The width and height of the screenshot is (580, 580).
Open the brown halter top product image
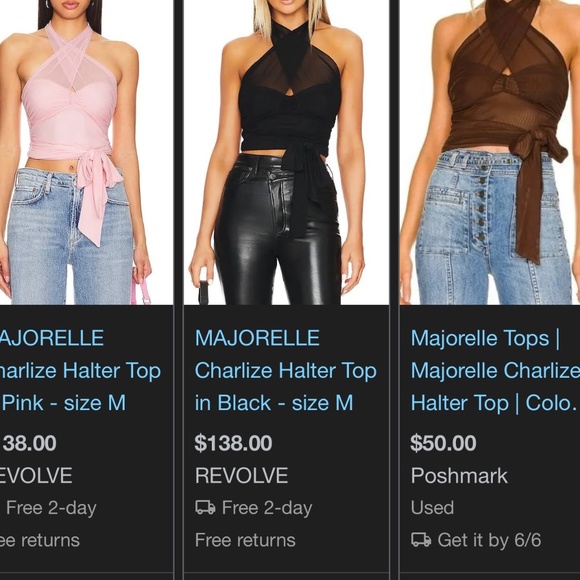point(490,152)
